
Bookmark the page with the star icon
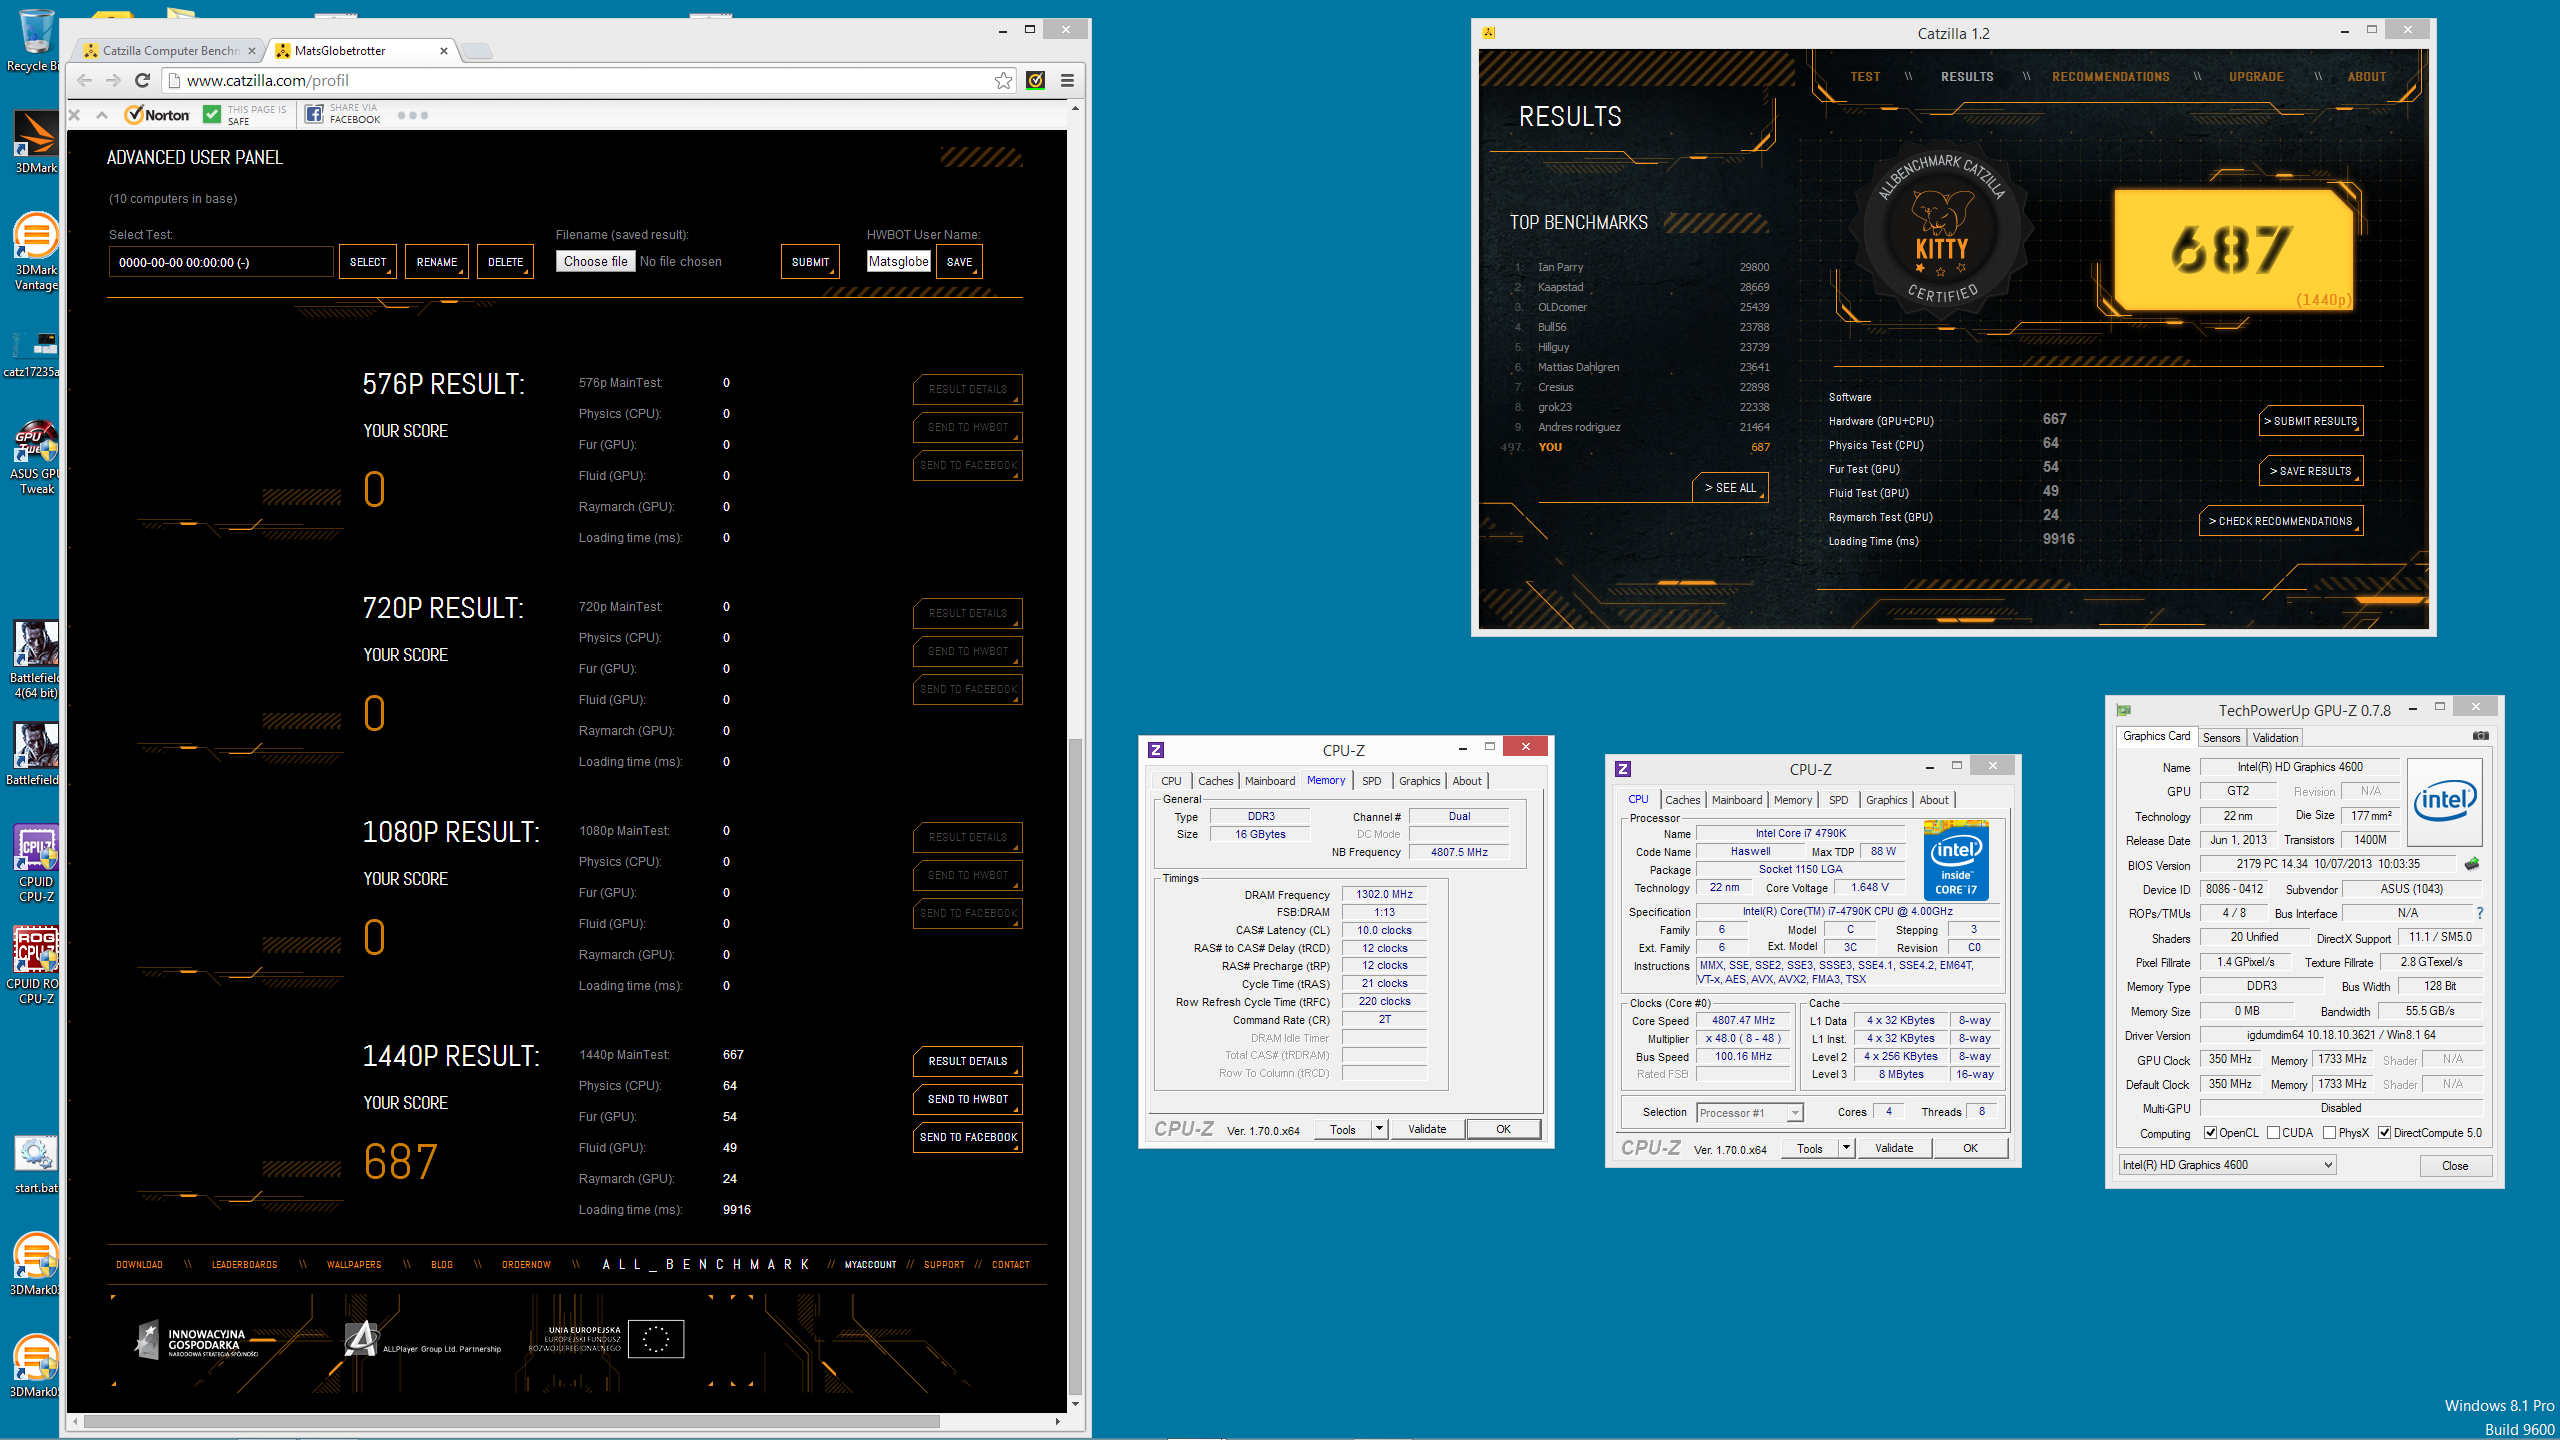[1003, 80]
